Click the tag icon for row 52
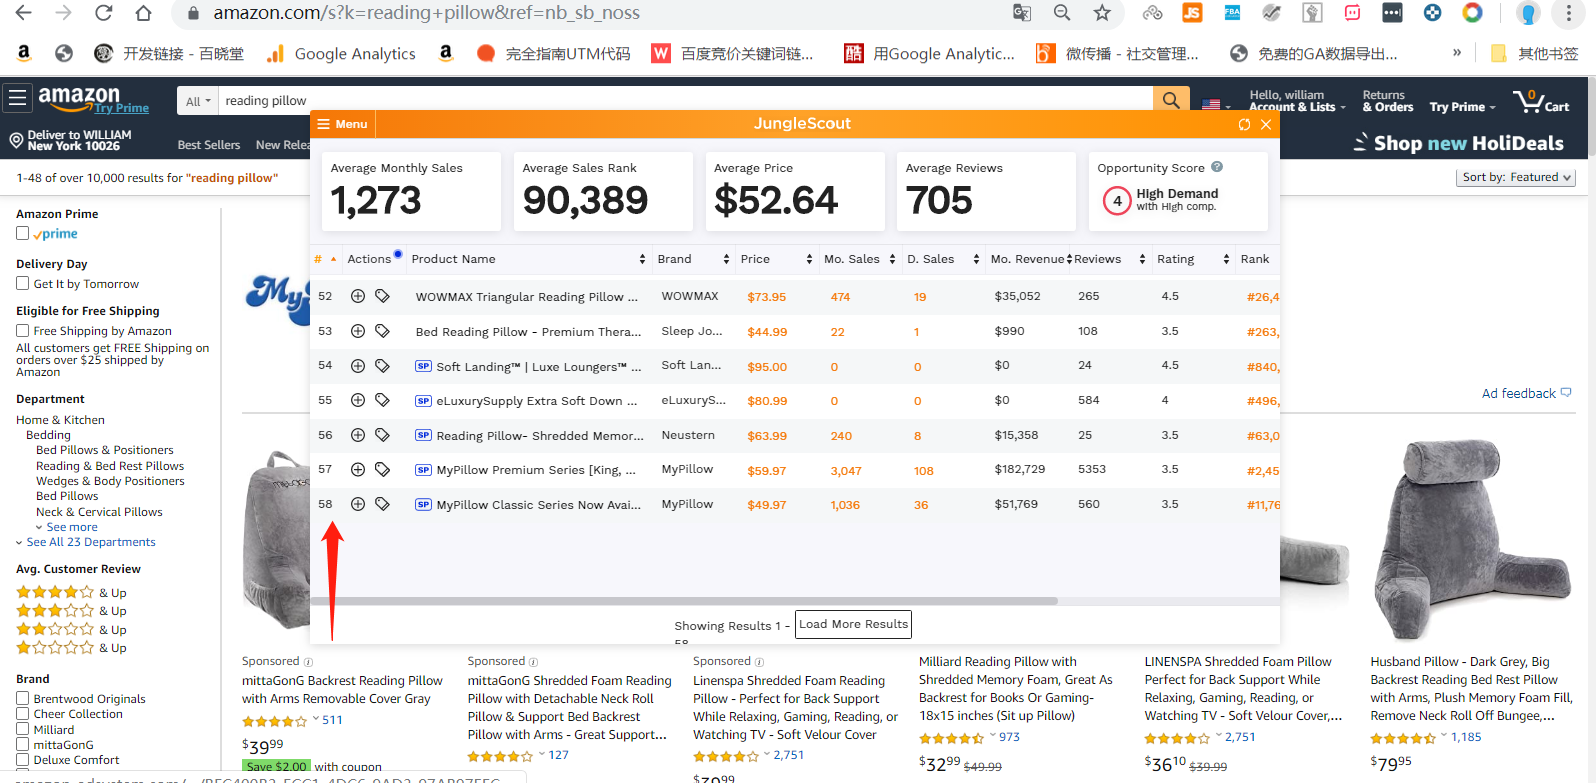This screenshot has height=783, width=1596. click(382, 296)
